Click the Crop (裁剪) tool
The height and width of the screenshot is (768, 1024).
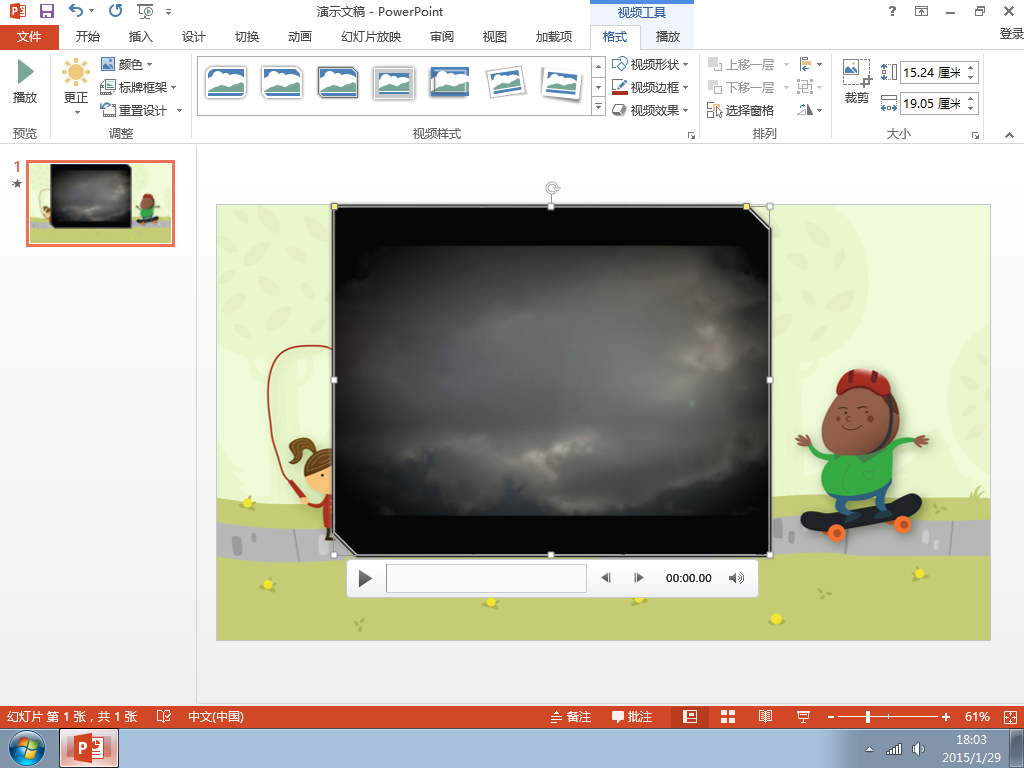857,82
